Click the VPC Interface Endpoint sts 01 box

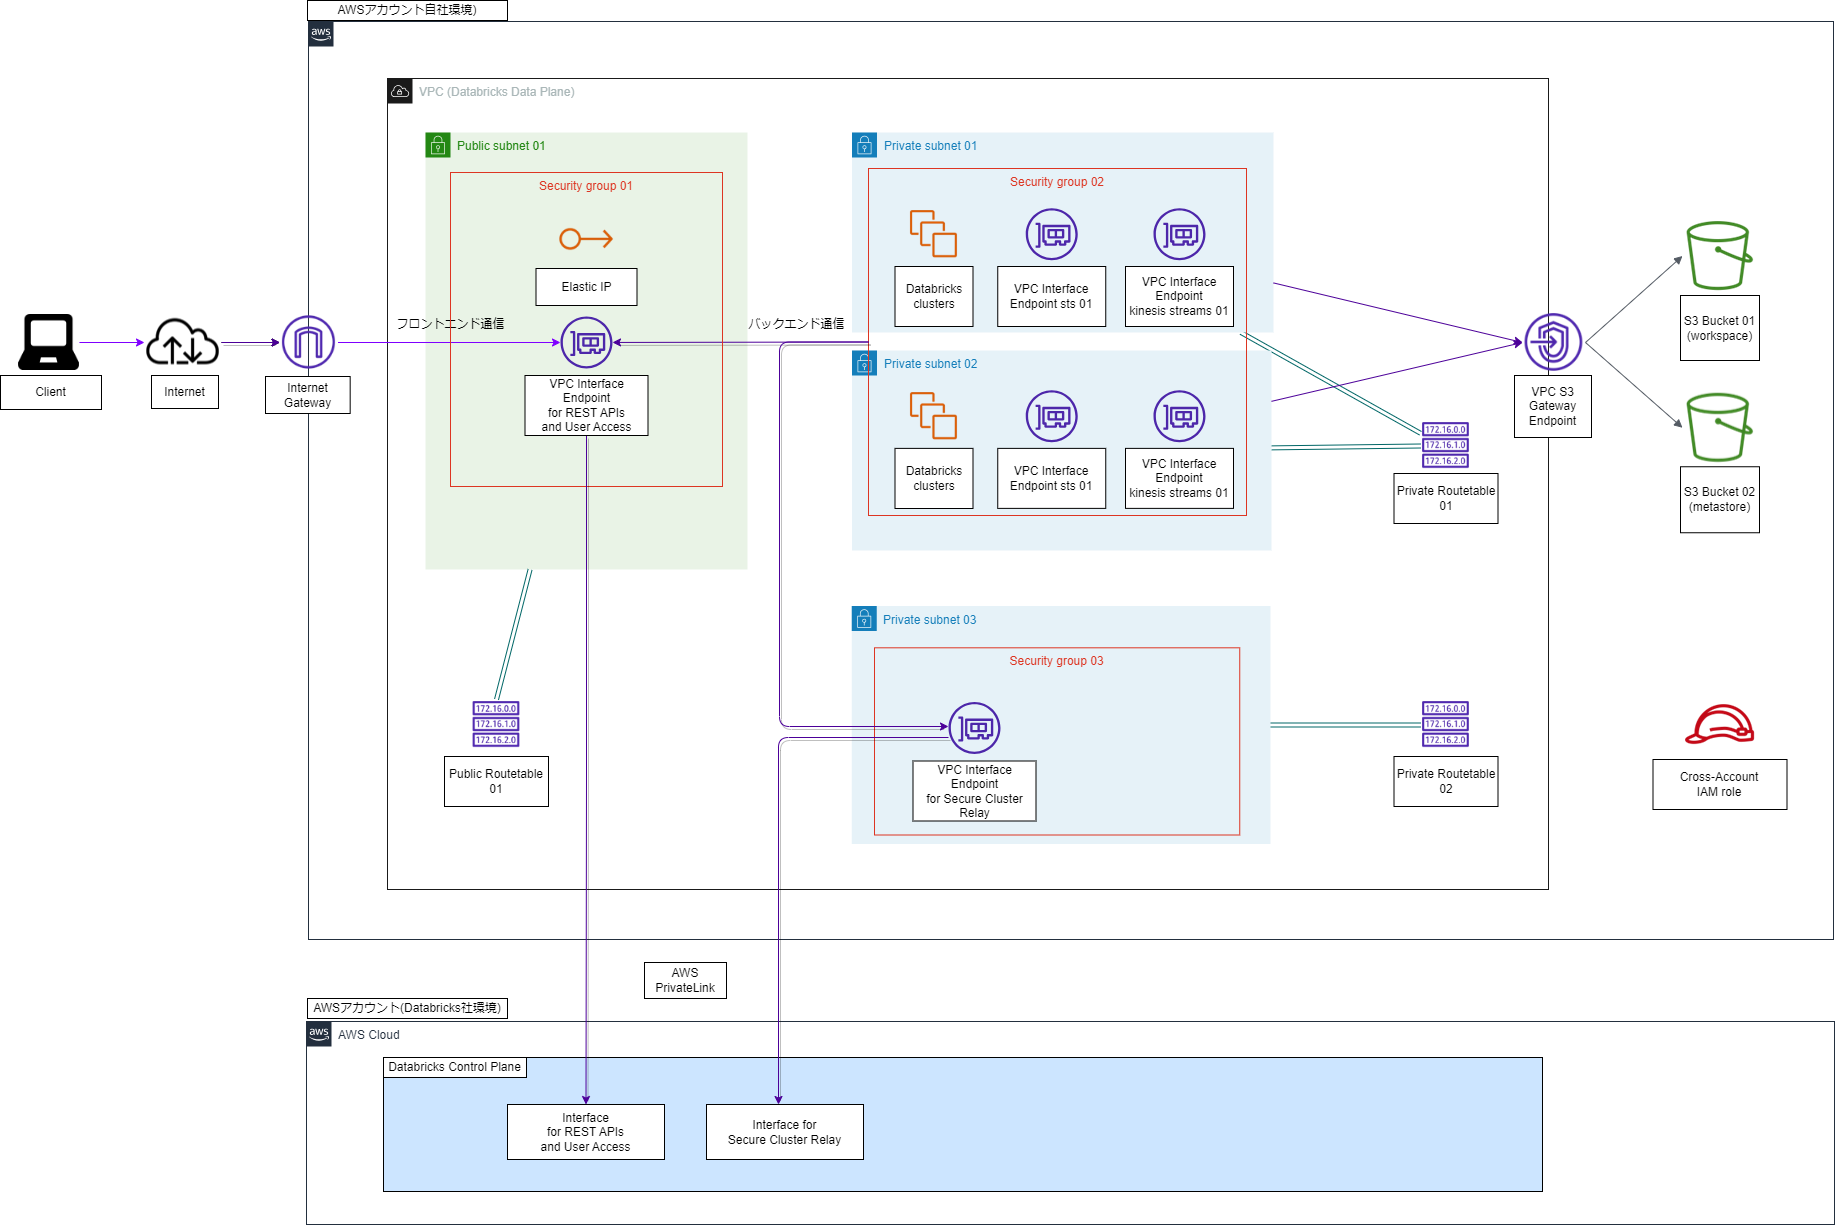tap(1050, 297)
